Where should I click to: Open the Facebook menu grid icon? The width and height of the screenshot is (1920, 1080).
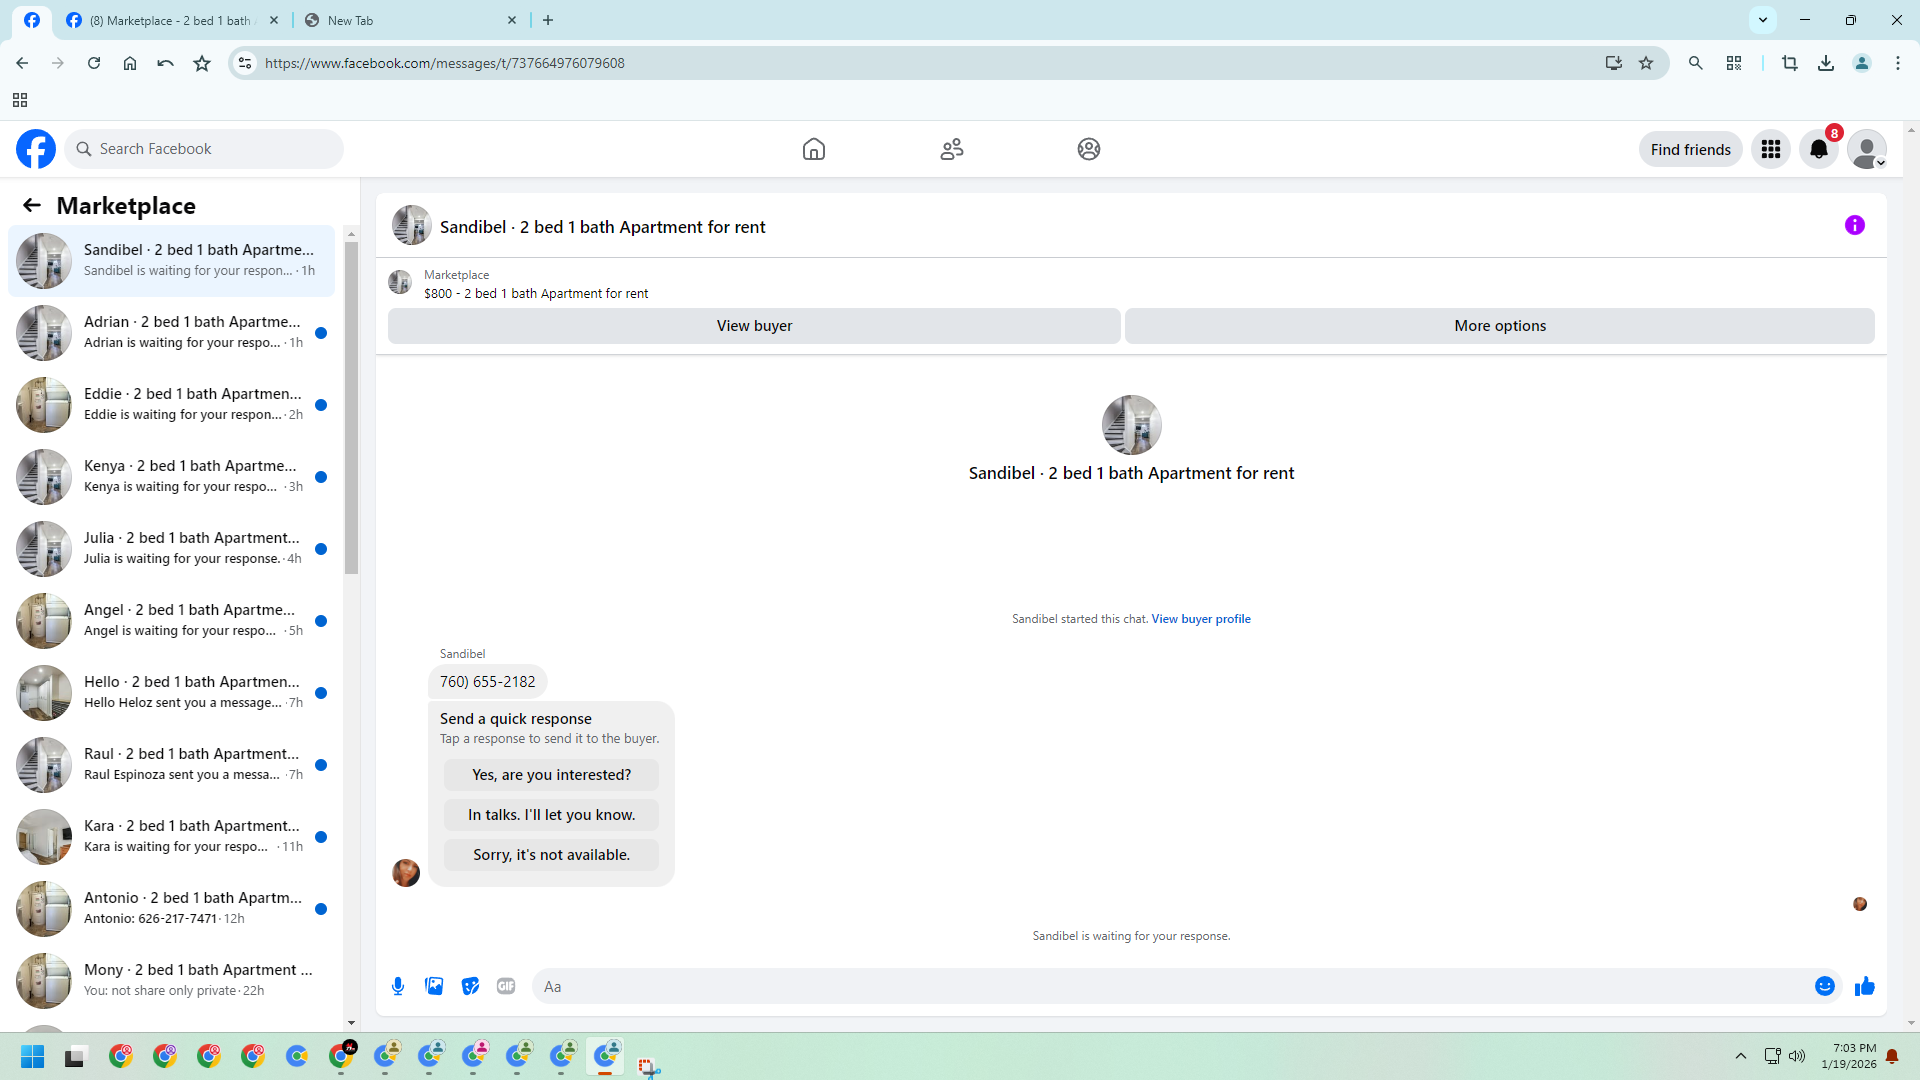[x=1770, y=150]
